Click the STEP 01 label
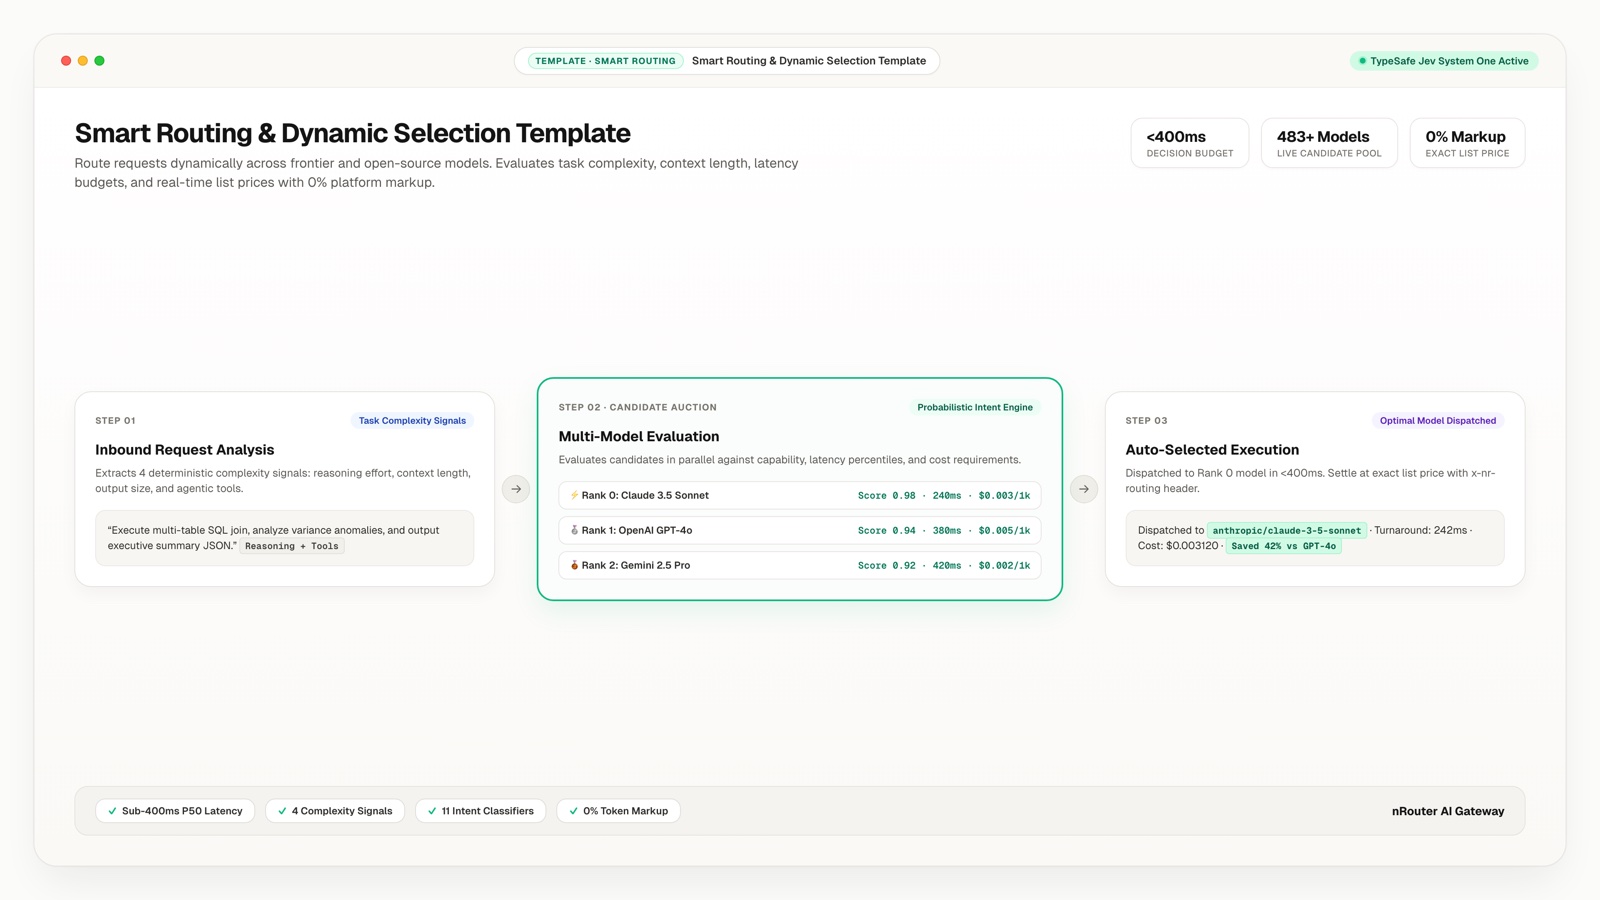 pyautogui.click(x=115, y=421)
